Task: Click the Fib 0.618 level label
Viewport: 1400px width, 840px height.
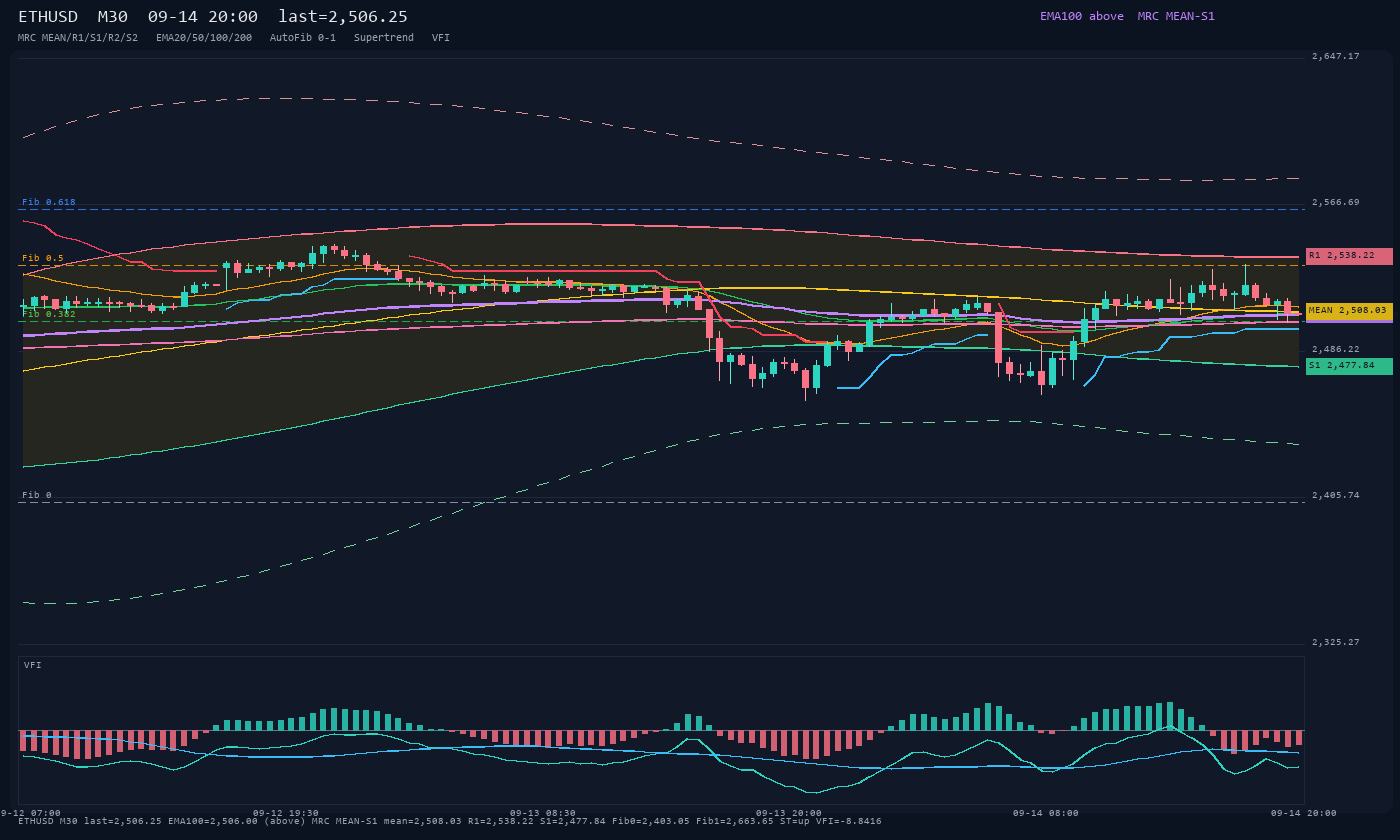Action: point(49,202)
